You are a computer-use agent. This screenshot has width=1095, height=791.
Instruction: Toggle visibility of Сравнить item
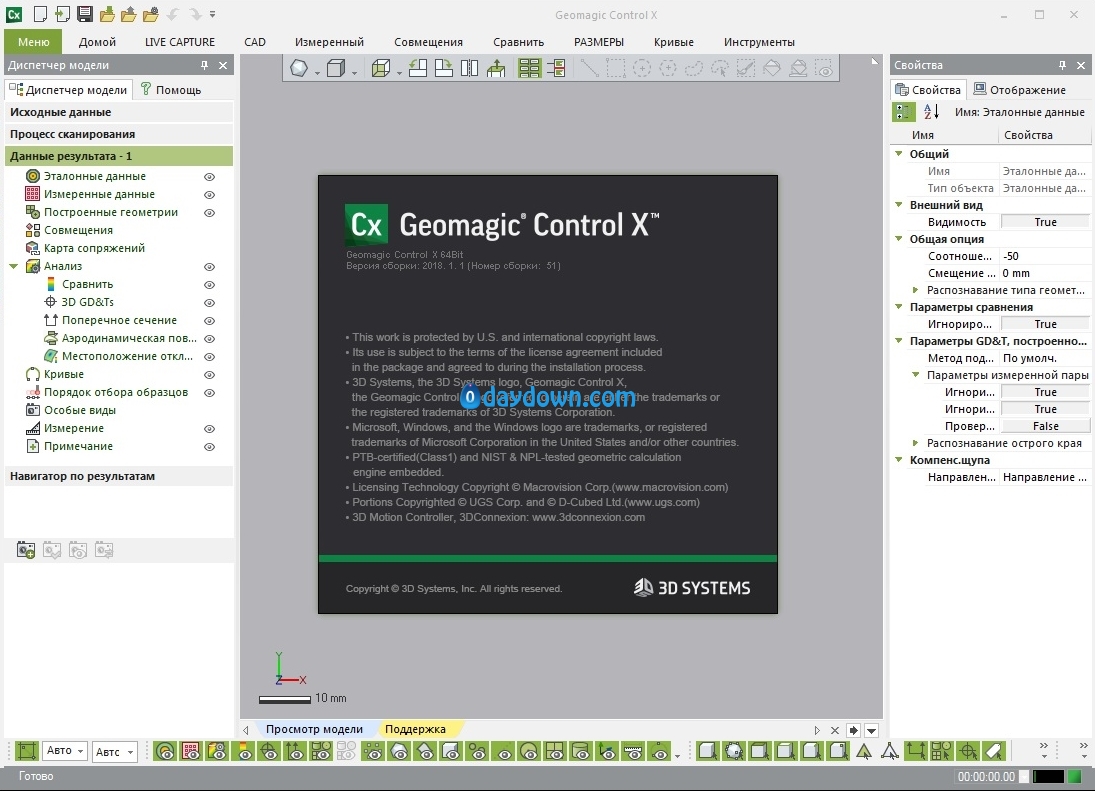coord(209,285)
